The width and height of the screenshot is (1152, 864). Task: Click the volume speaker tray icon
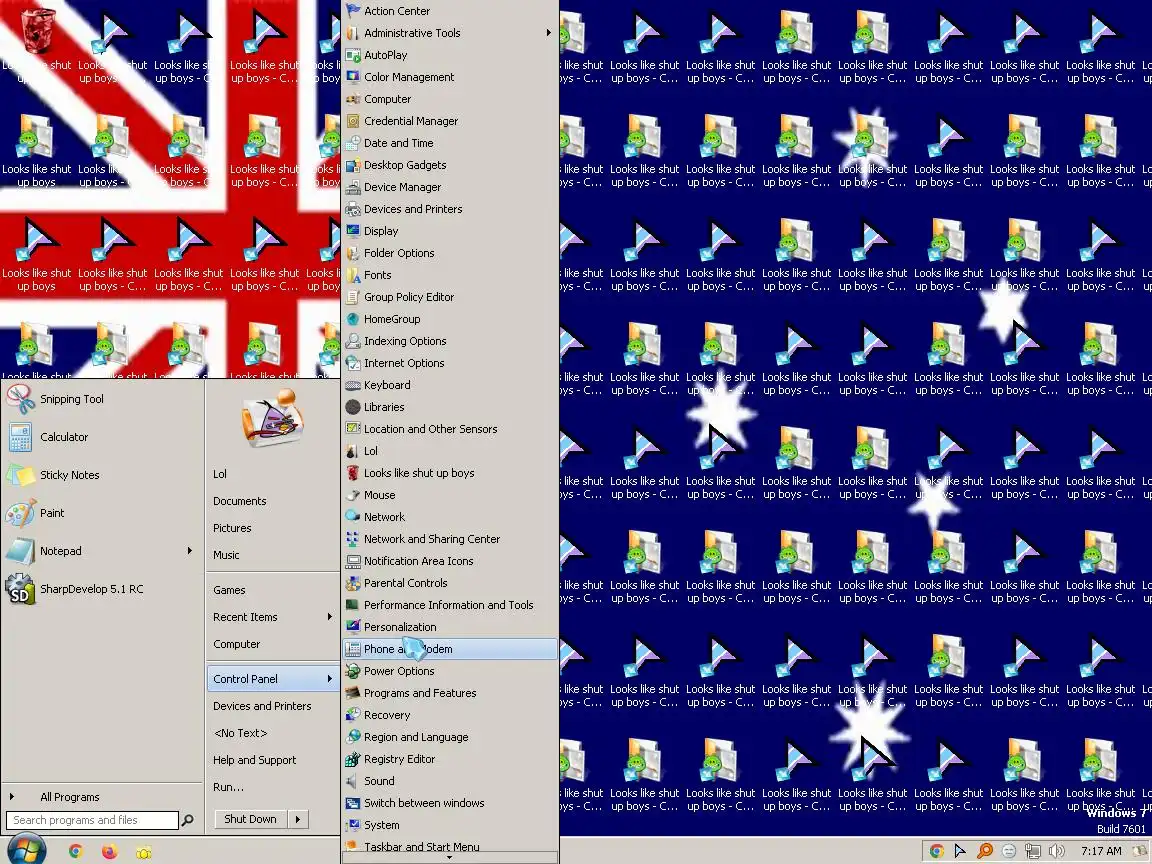coord(1056,851)
